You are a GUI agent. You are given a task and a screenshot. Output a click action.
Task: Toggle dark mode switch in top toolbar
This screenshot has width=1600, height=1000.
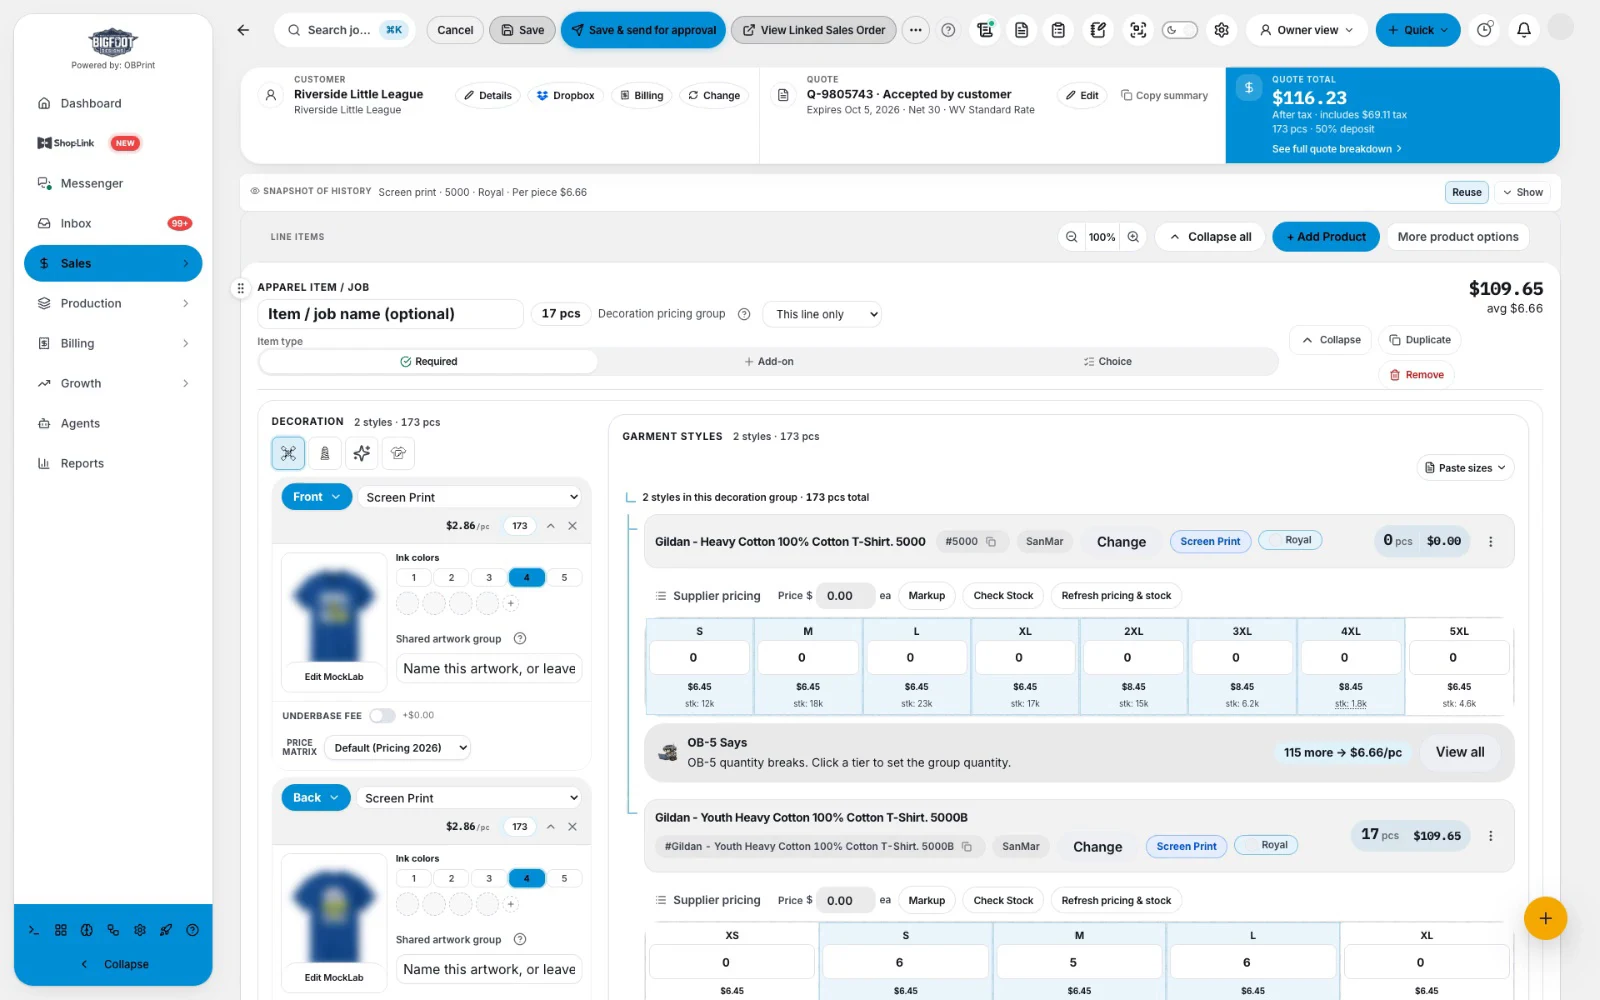tap(1180, 30)
